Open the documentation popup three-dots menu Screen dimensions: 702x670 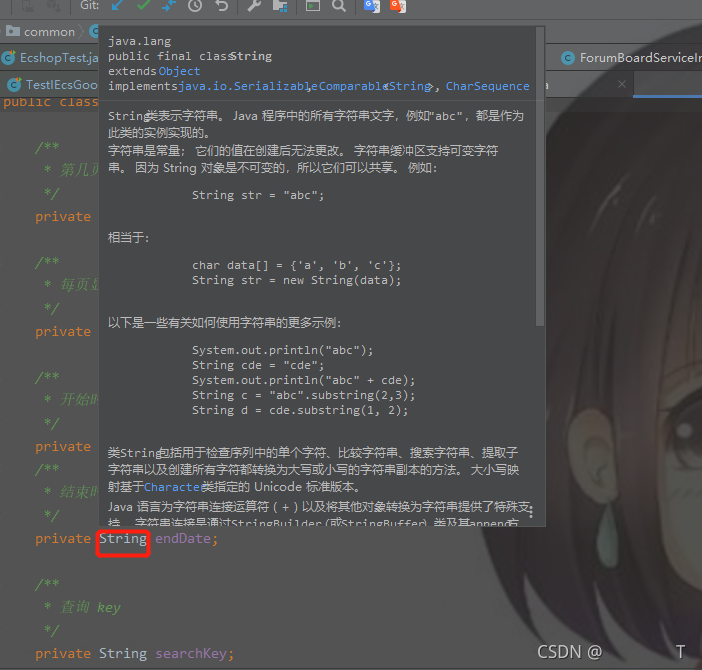531,511
